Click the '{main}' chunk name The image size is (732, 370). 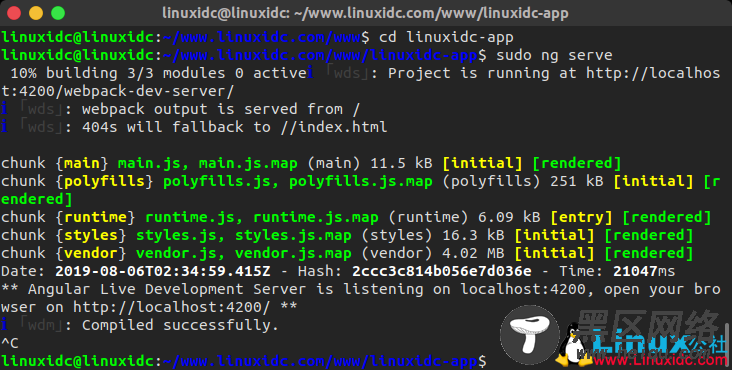click(x=82, y=163)
